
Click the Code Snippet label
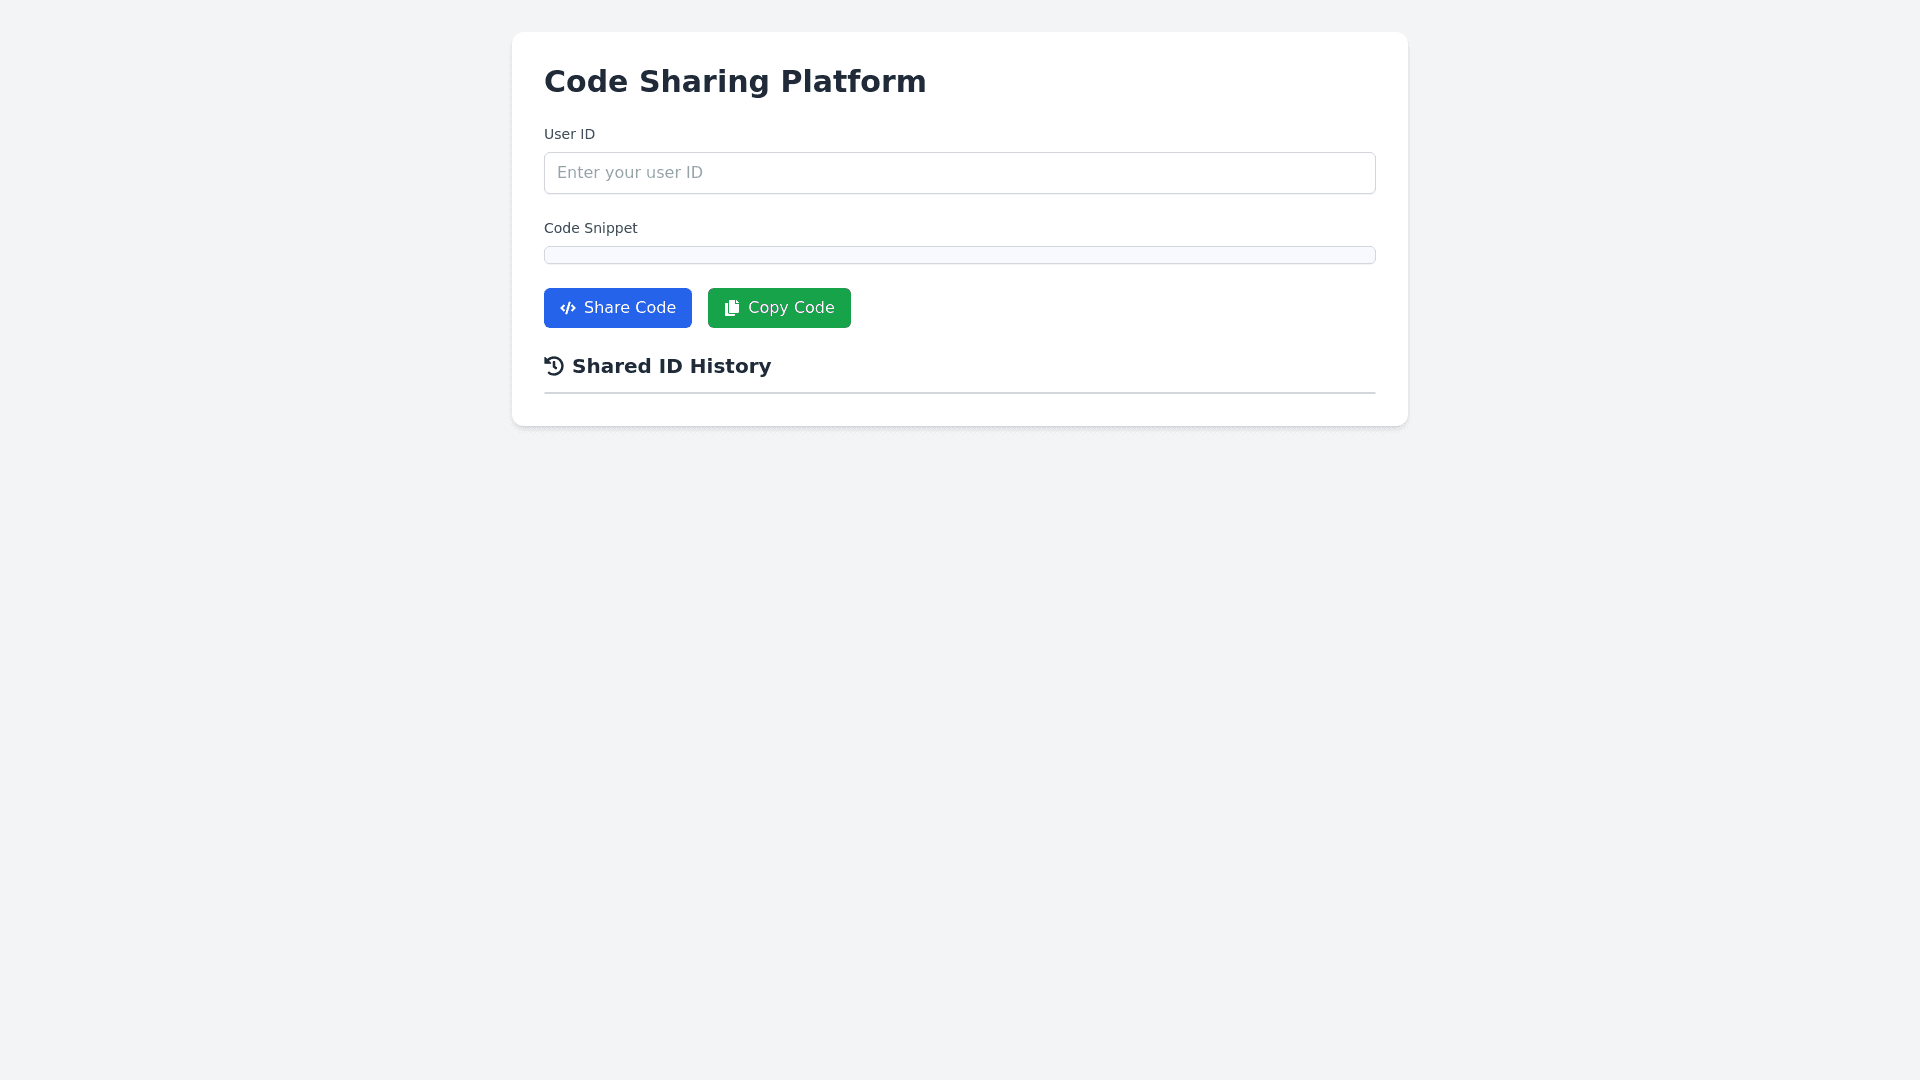590,228
